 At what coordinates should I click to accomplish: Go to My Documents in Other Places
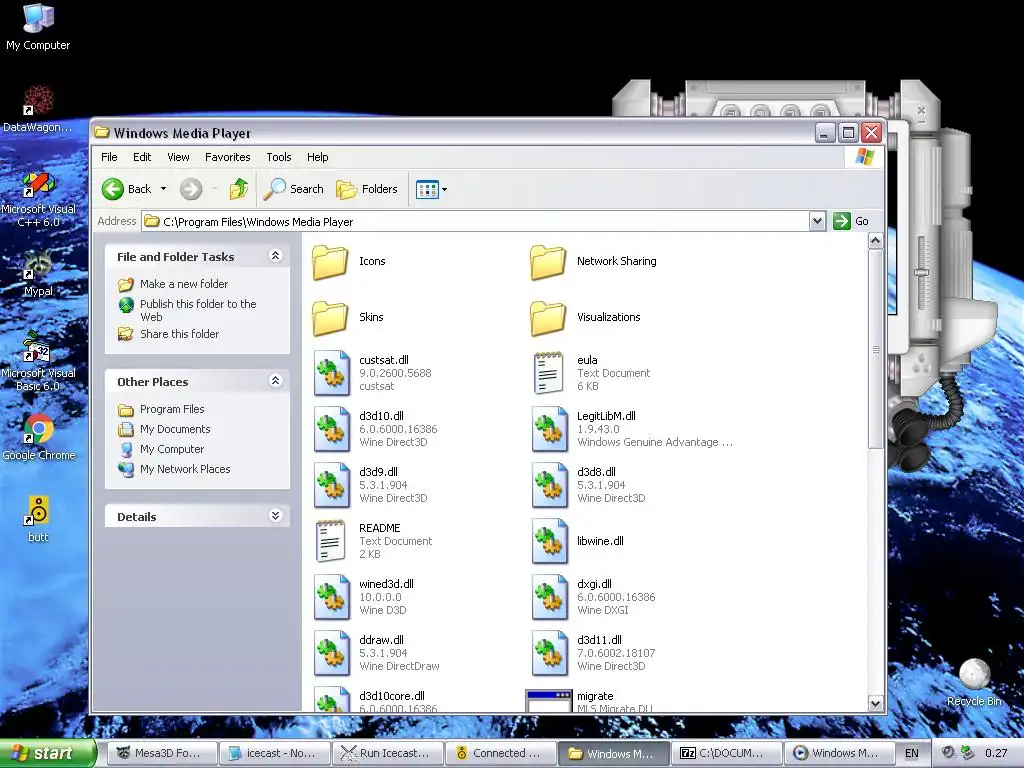pyautogui.click(x=175, y=429)
